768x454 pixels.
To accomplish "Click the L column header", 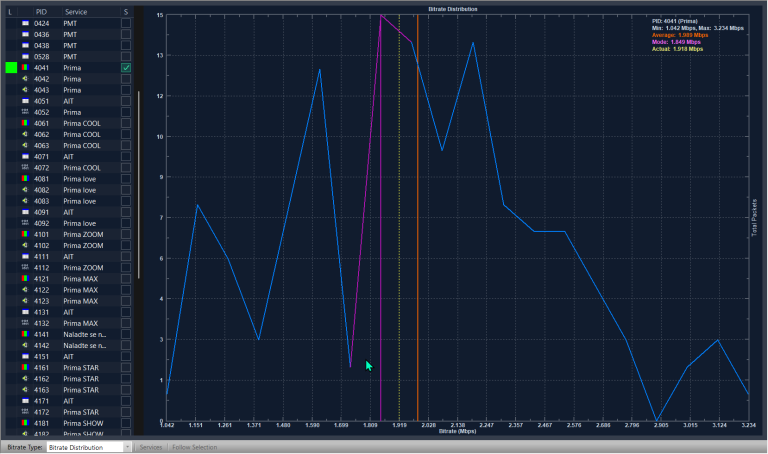I will point(10,12).
